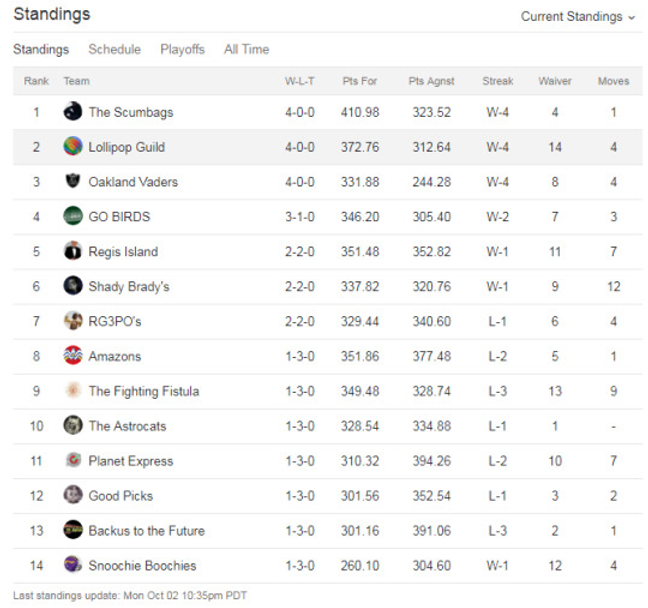Open the Current Standings dropdown
Screen dimensions: 648x608
(578, 17)
